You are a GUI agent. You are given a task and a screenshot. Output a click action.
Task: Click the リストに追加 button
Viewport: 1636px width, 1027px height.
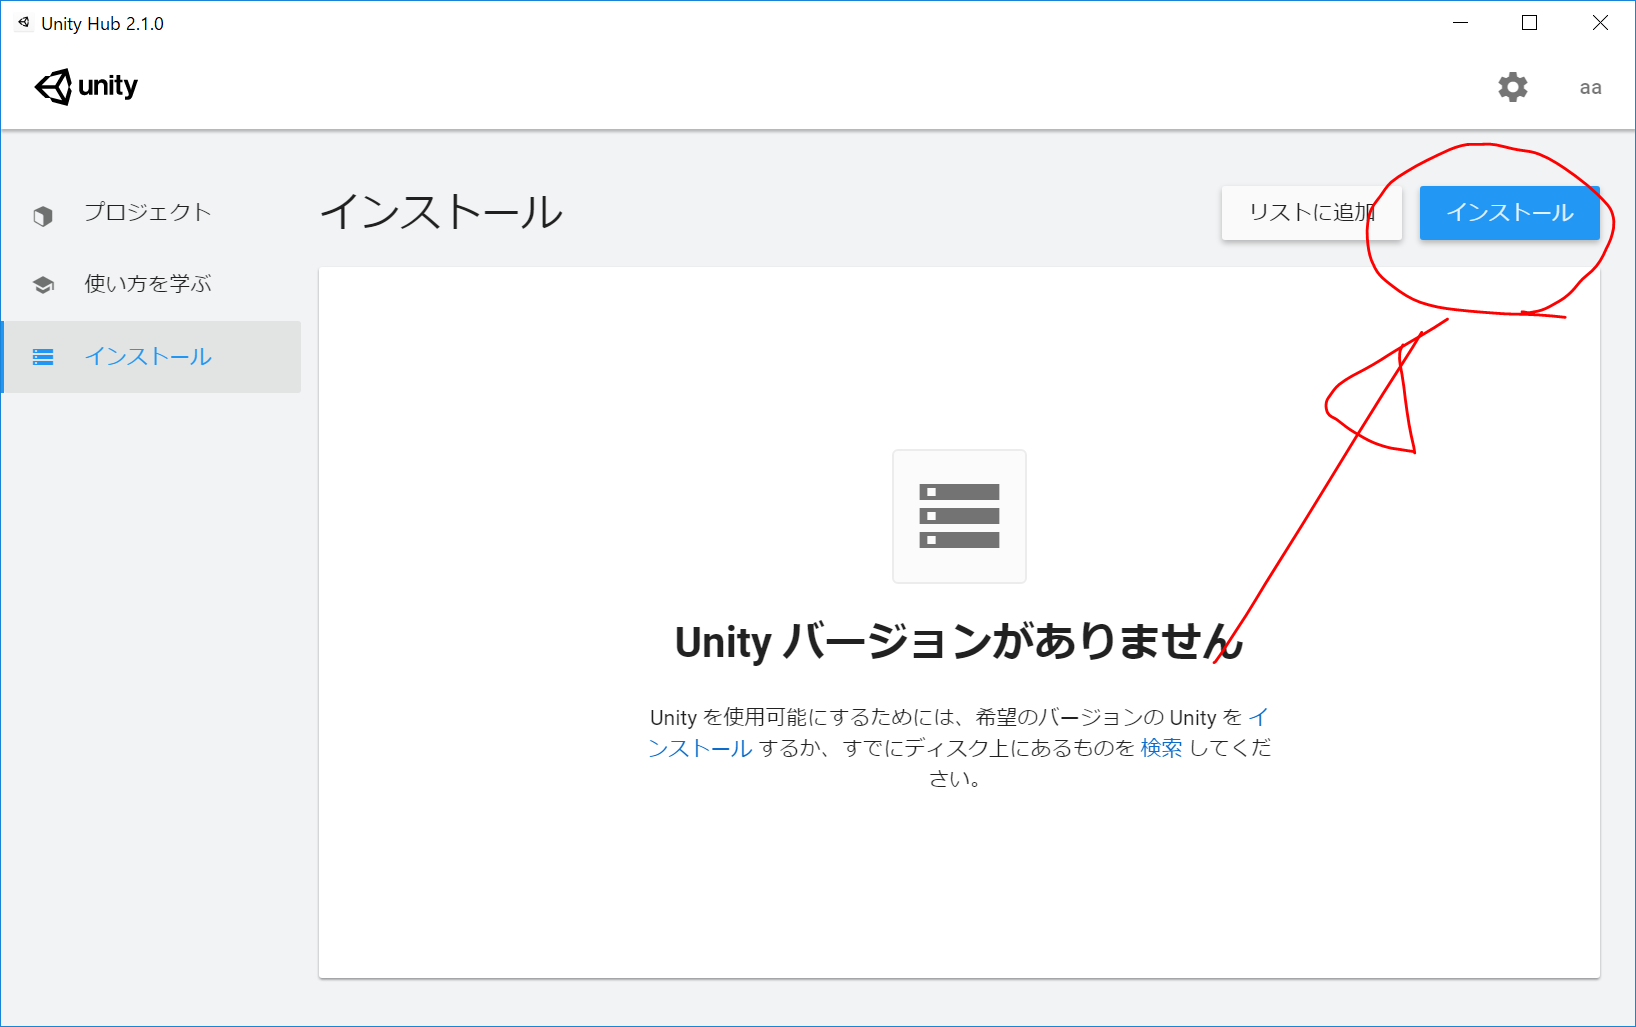(x=1311, y=213)
